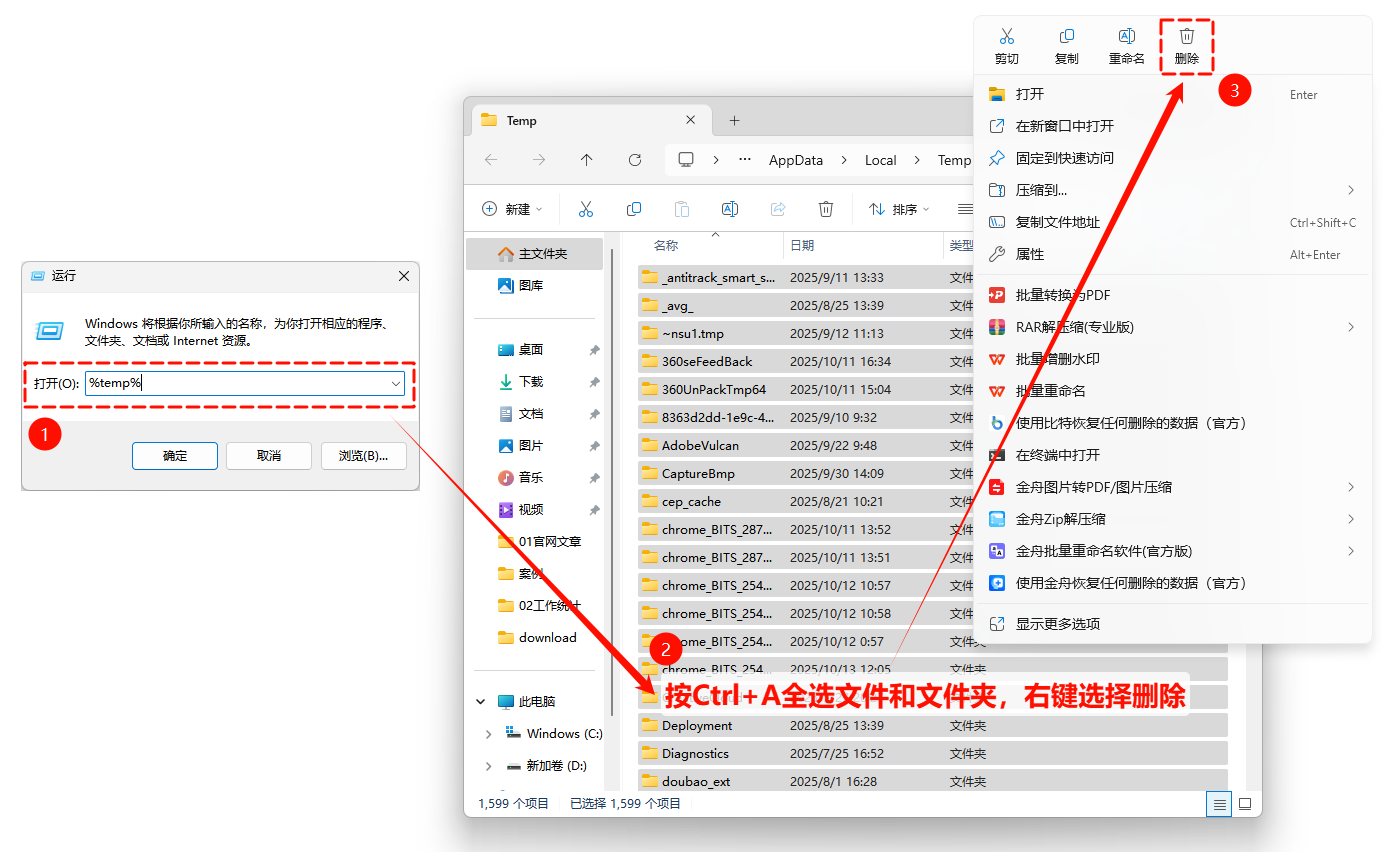This screenshot has width=1394, height=852.
Task: Expand the Windows (C:) drive tree node
Action: [488, 734]
